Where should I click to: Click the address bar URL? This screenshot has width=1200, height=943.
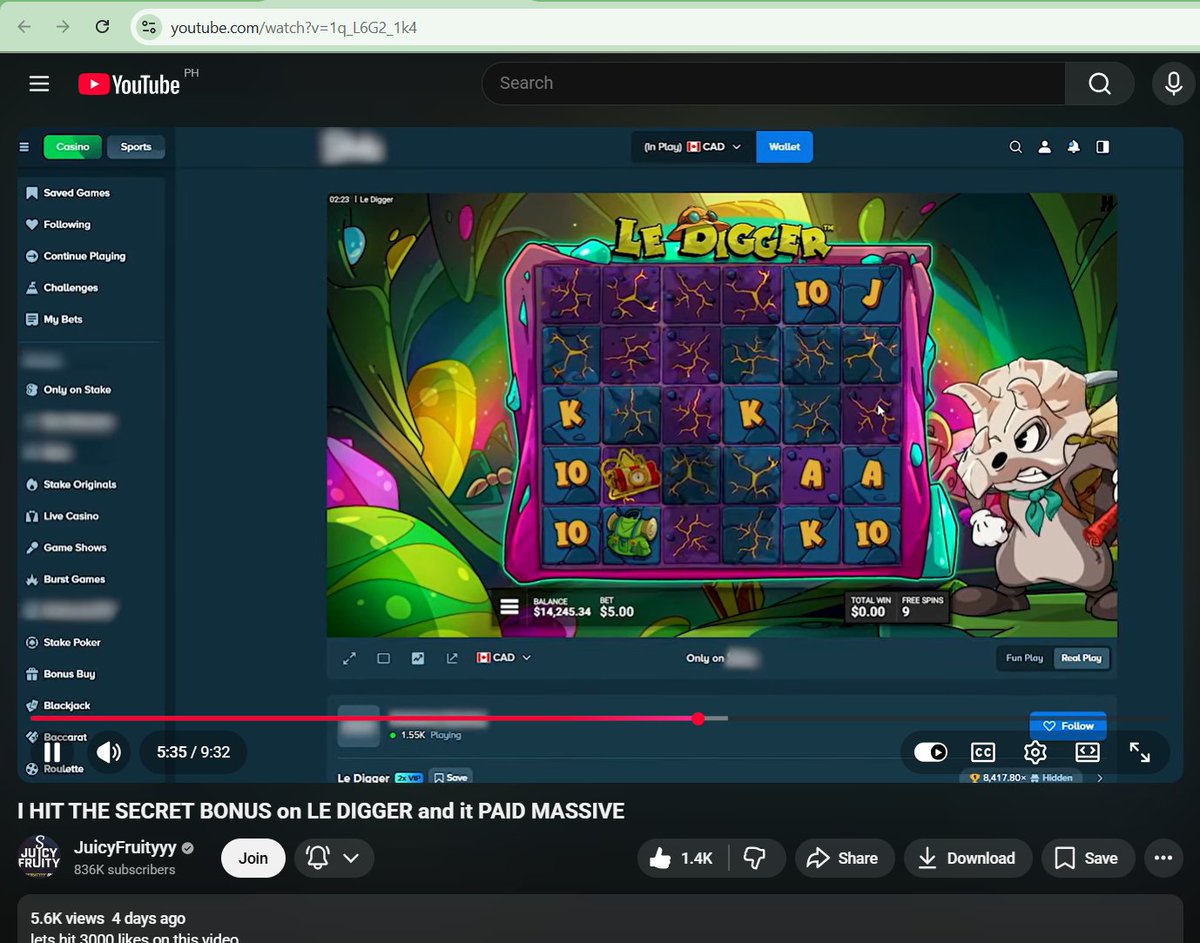294,27
